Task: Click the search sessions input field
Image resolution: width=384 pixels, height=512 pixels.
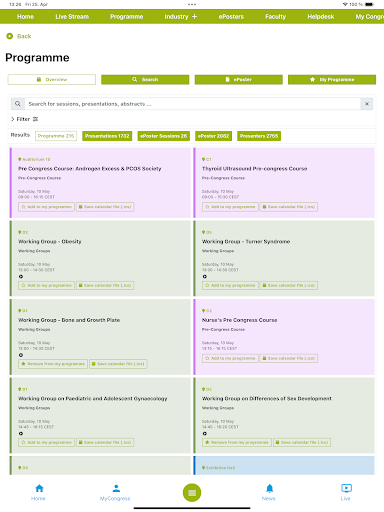Action: click(x=193, y=104)
